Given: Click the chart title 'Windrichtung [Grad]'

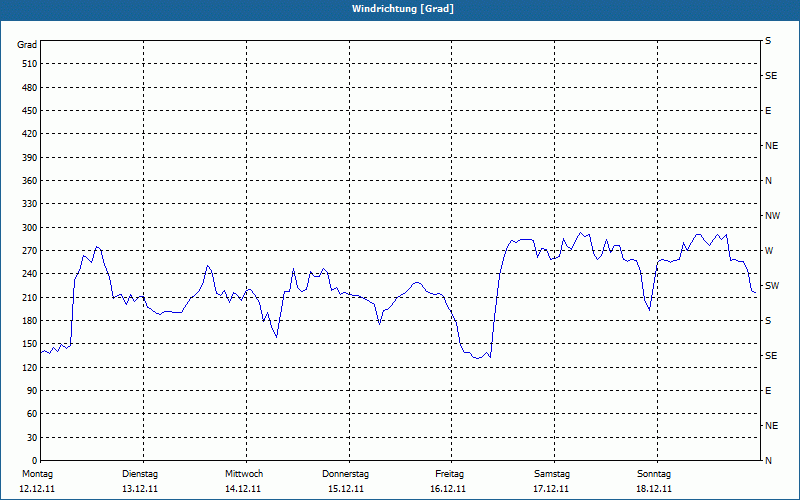Looking at the screenshot, I should (x=403, y=9).
